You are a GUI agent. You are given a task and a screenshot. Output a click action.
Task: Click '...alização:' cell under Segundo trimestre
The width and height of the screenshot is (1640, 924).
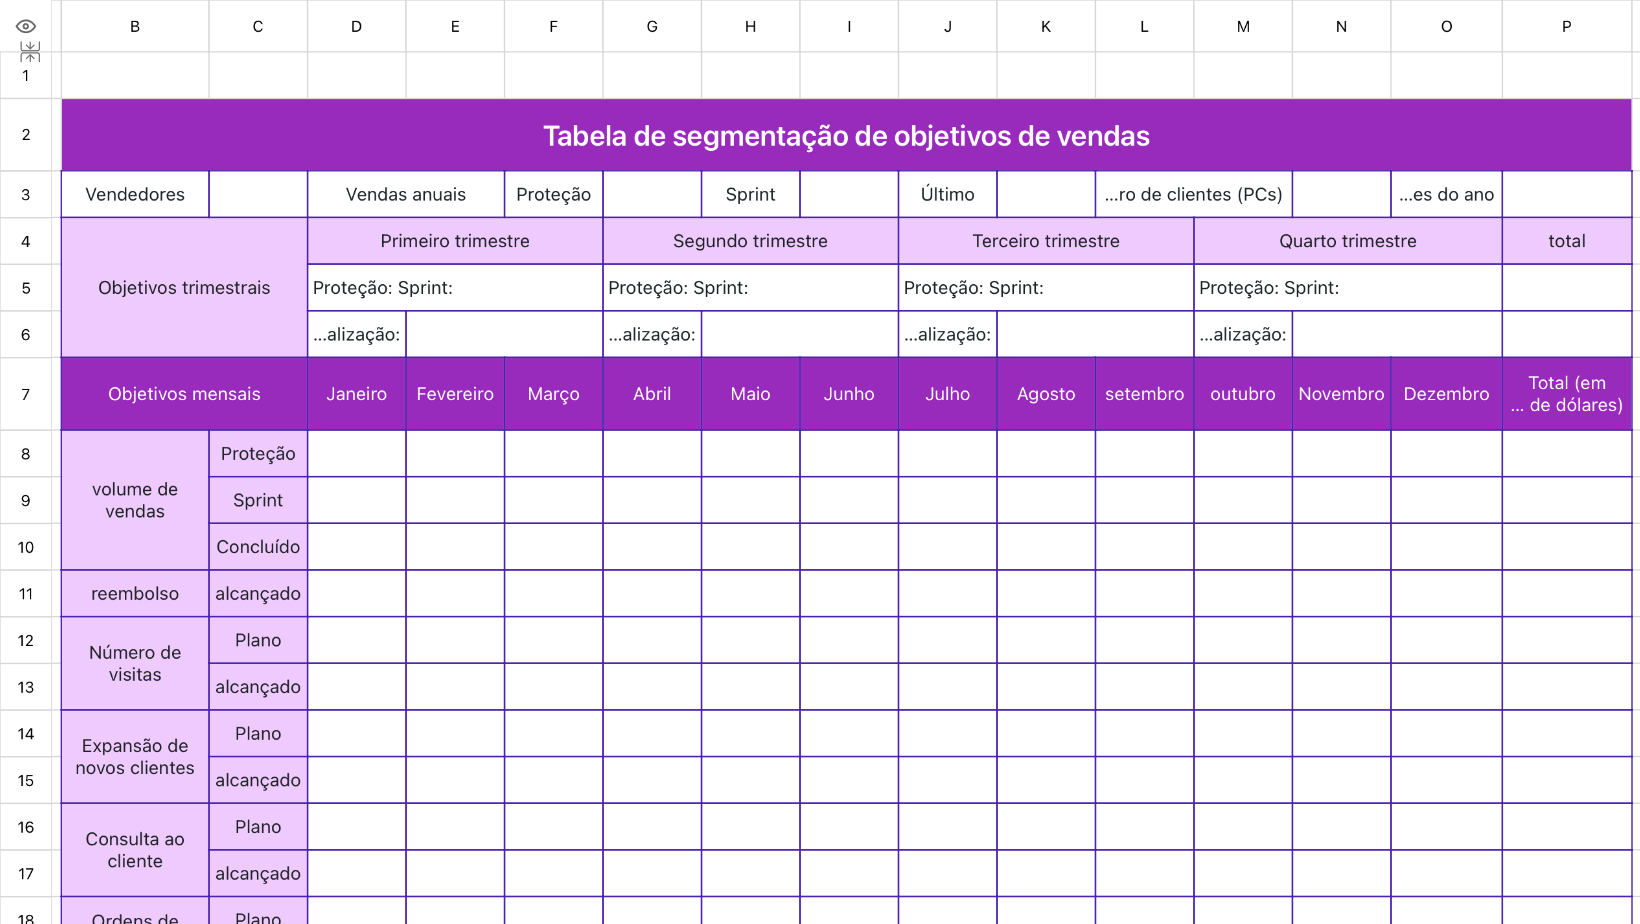point(652,334)
